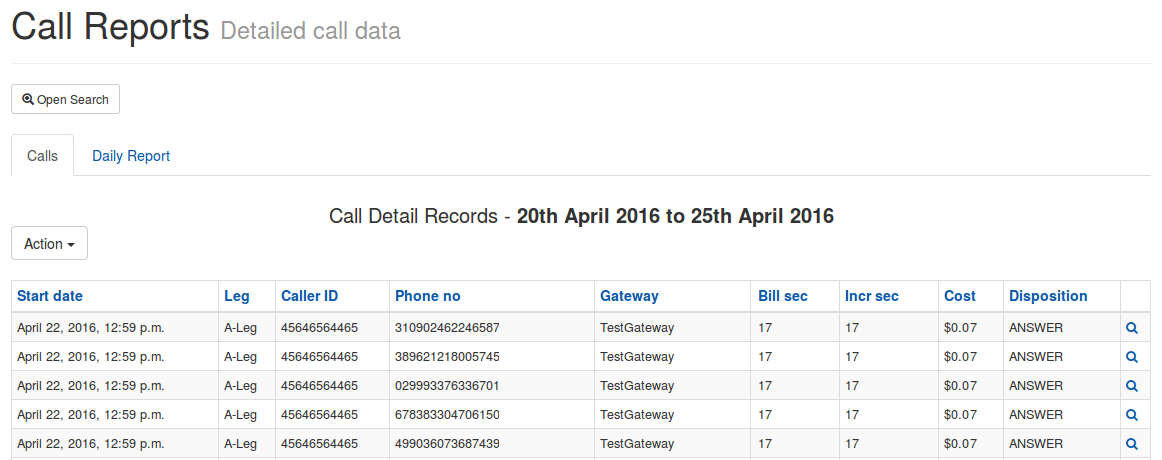The width and height of the screenshot is (1162, 460).
Task: Open magnifier icon for 389621218005745 row
Action: (1132, 356)
